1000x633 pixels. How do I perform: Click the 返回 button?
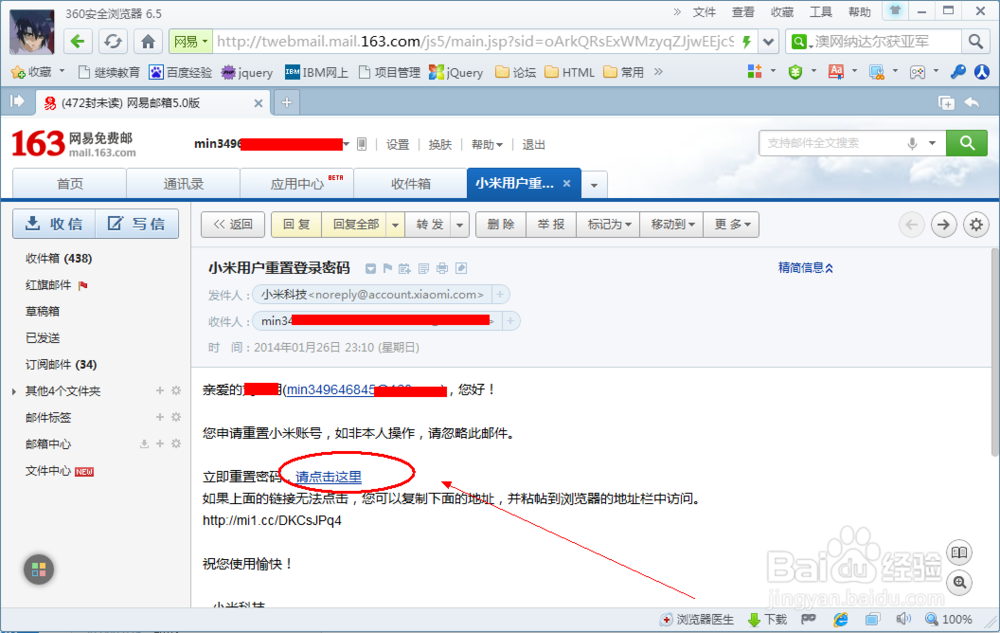point(233,224)
